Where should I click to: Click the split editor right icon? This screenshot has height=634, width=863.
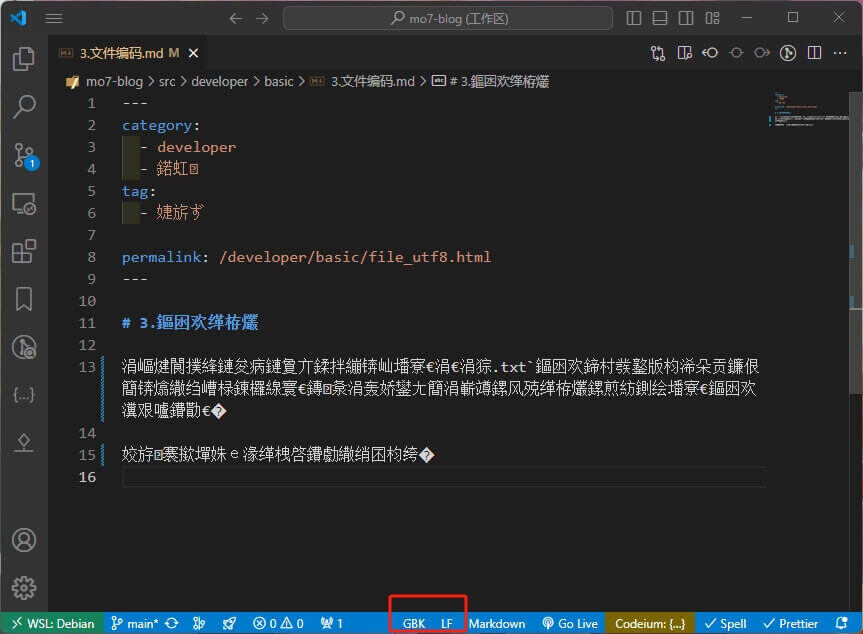coord(814,53)
